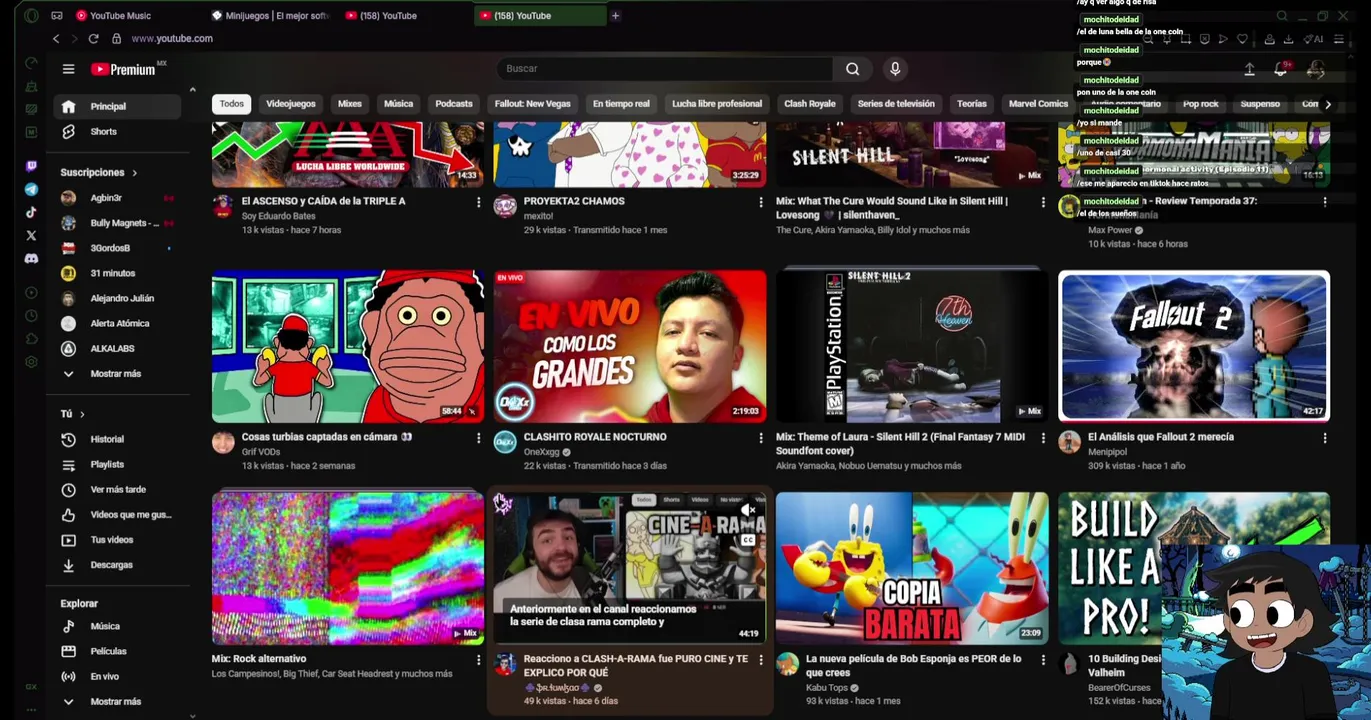Open the Alerta Atómica subscription channel
The width and height of the screenshot is (1371, 720).
point(118,324)
